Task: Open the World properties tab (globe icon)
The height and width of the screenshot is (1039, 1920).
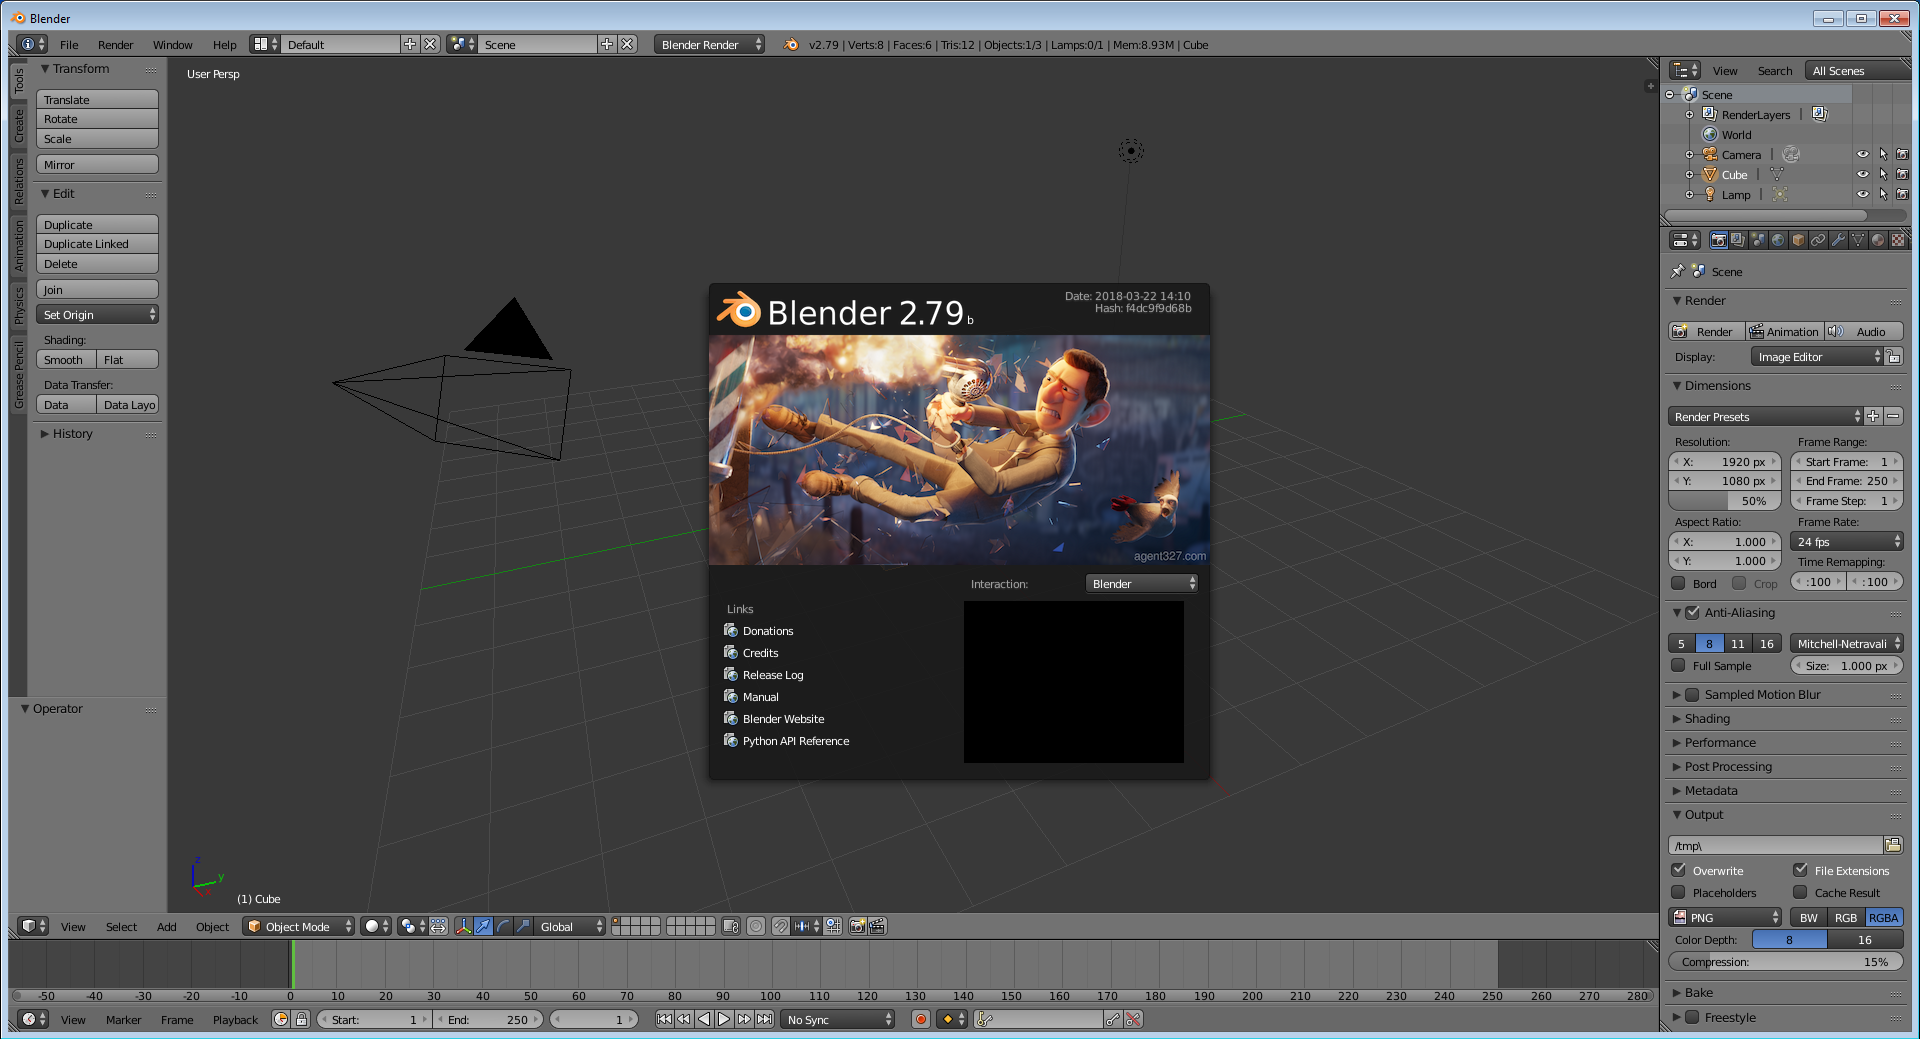Action: 1778,240
